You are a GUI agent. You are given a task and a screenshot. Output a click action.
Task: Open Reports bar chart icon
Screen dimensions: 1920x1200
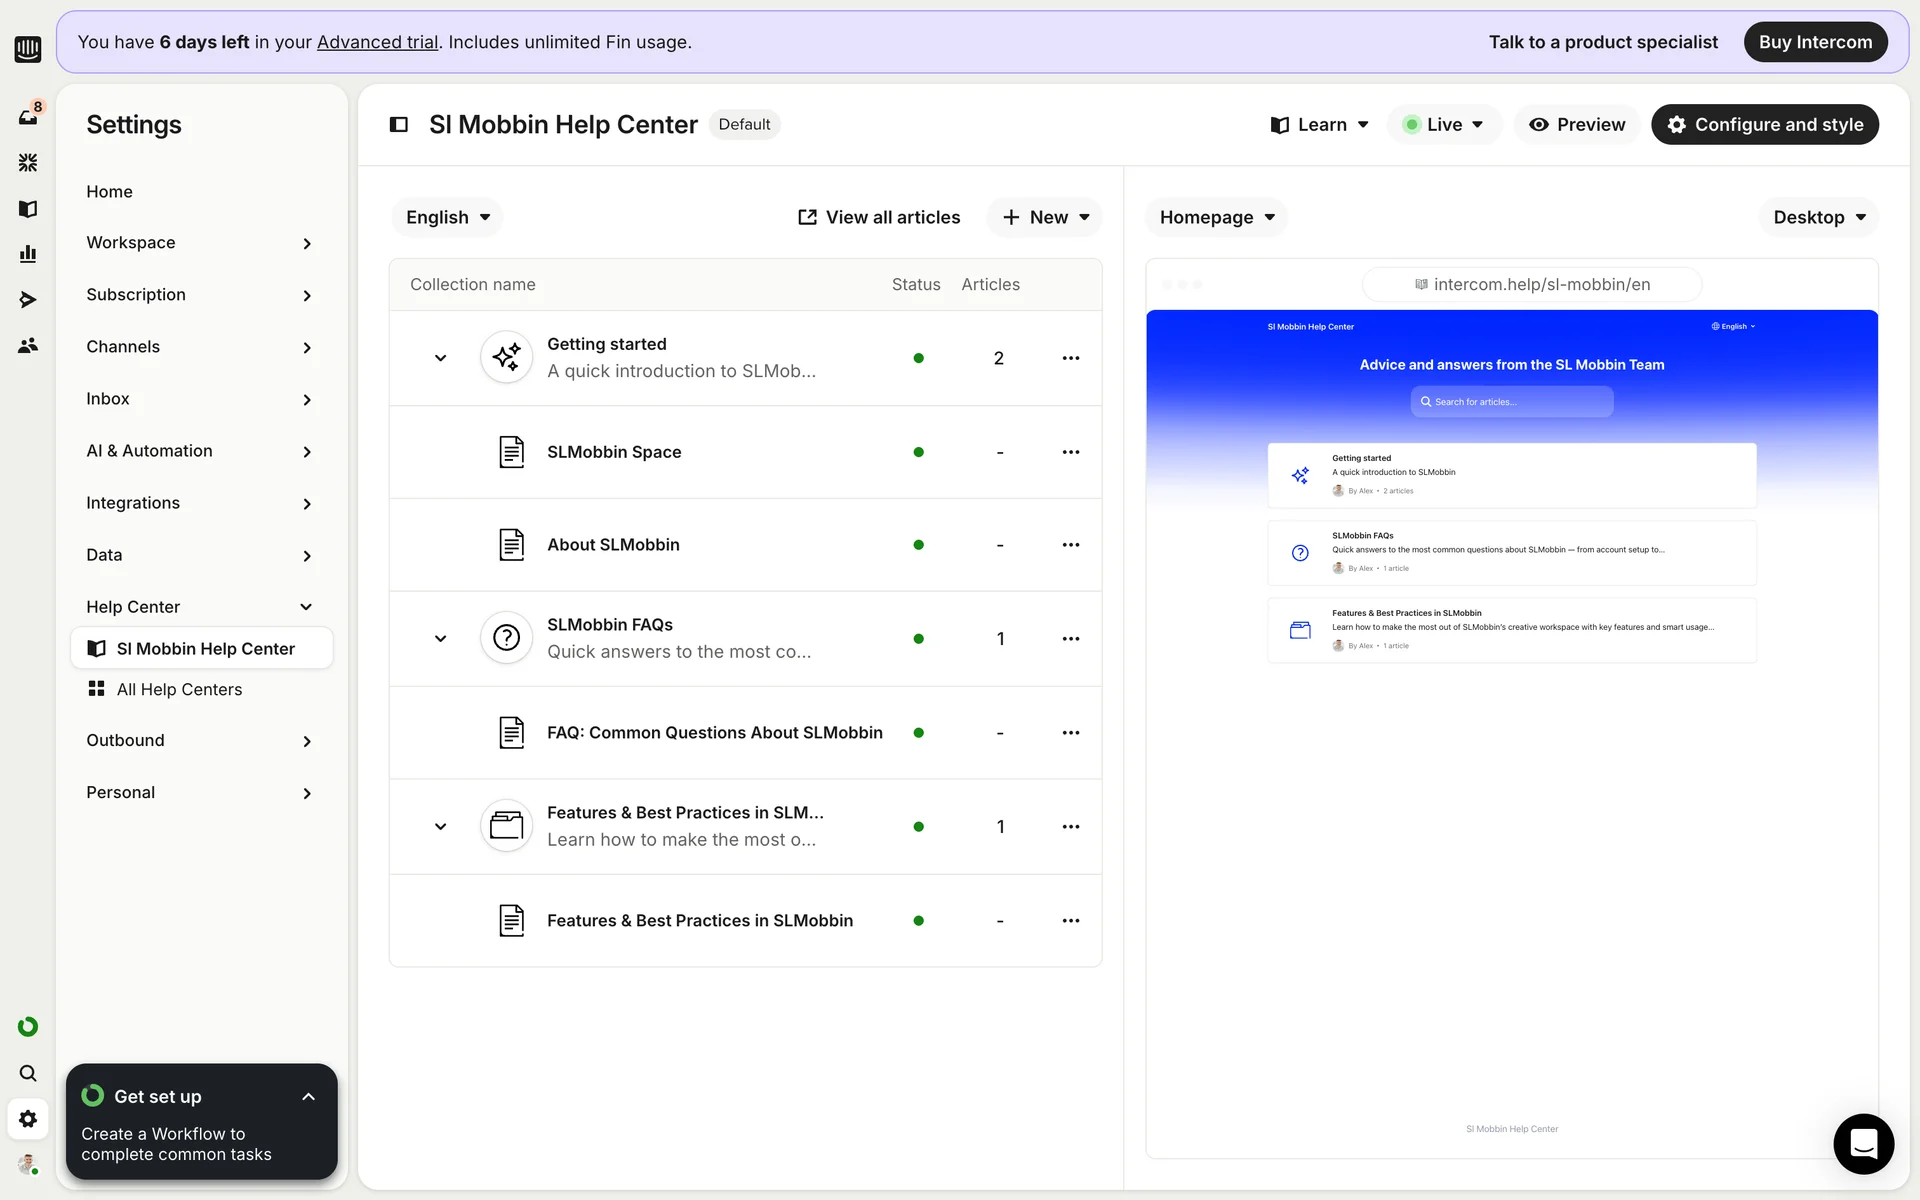click(28, 254)
